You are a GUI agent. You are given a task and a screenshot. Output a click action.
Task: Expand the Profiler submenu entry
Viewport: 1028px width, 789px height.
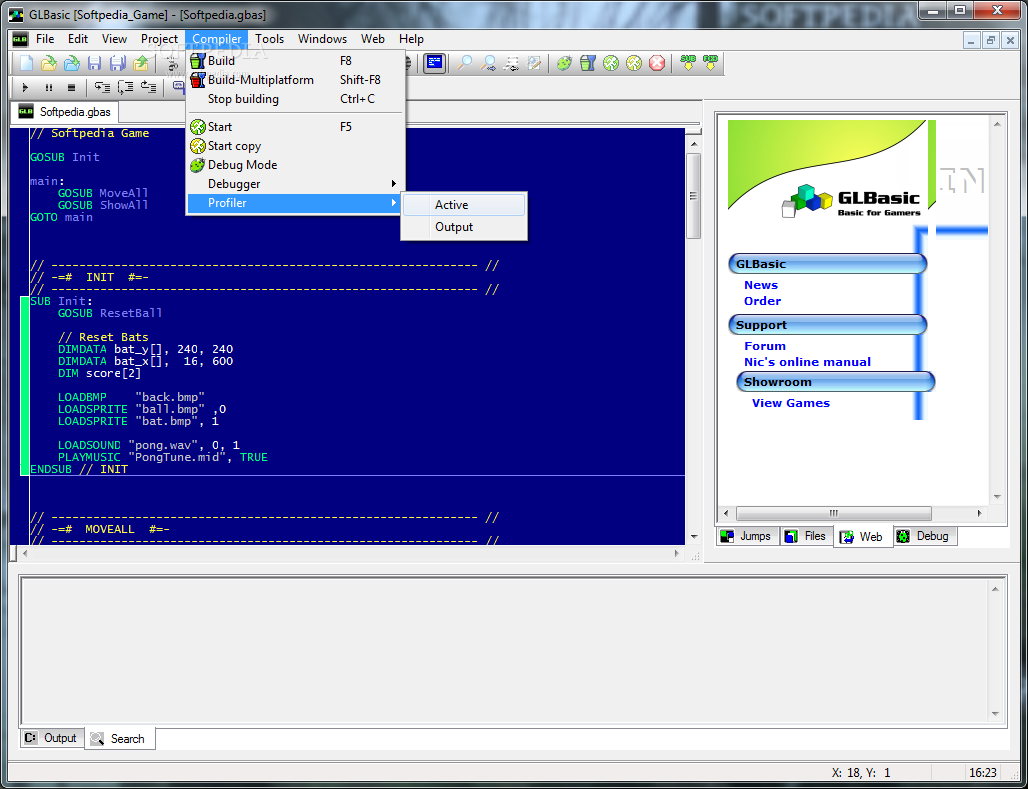pos(295,203)
